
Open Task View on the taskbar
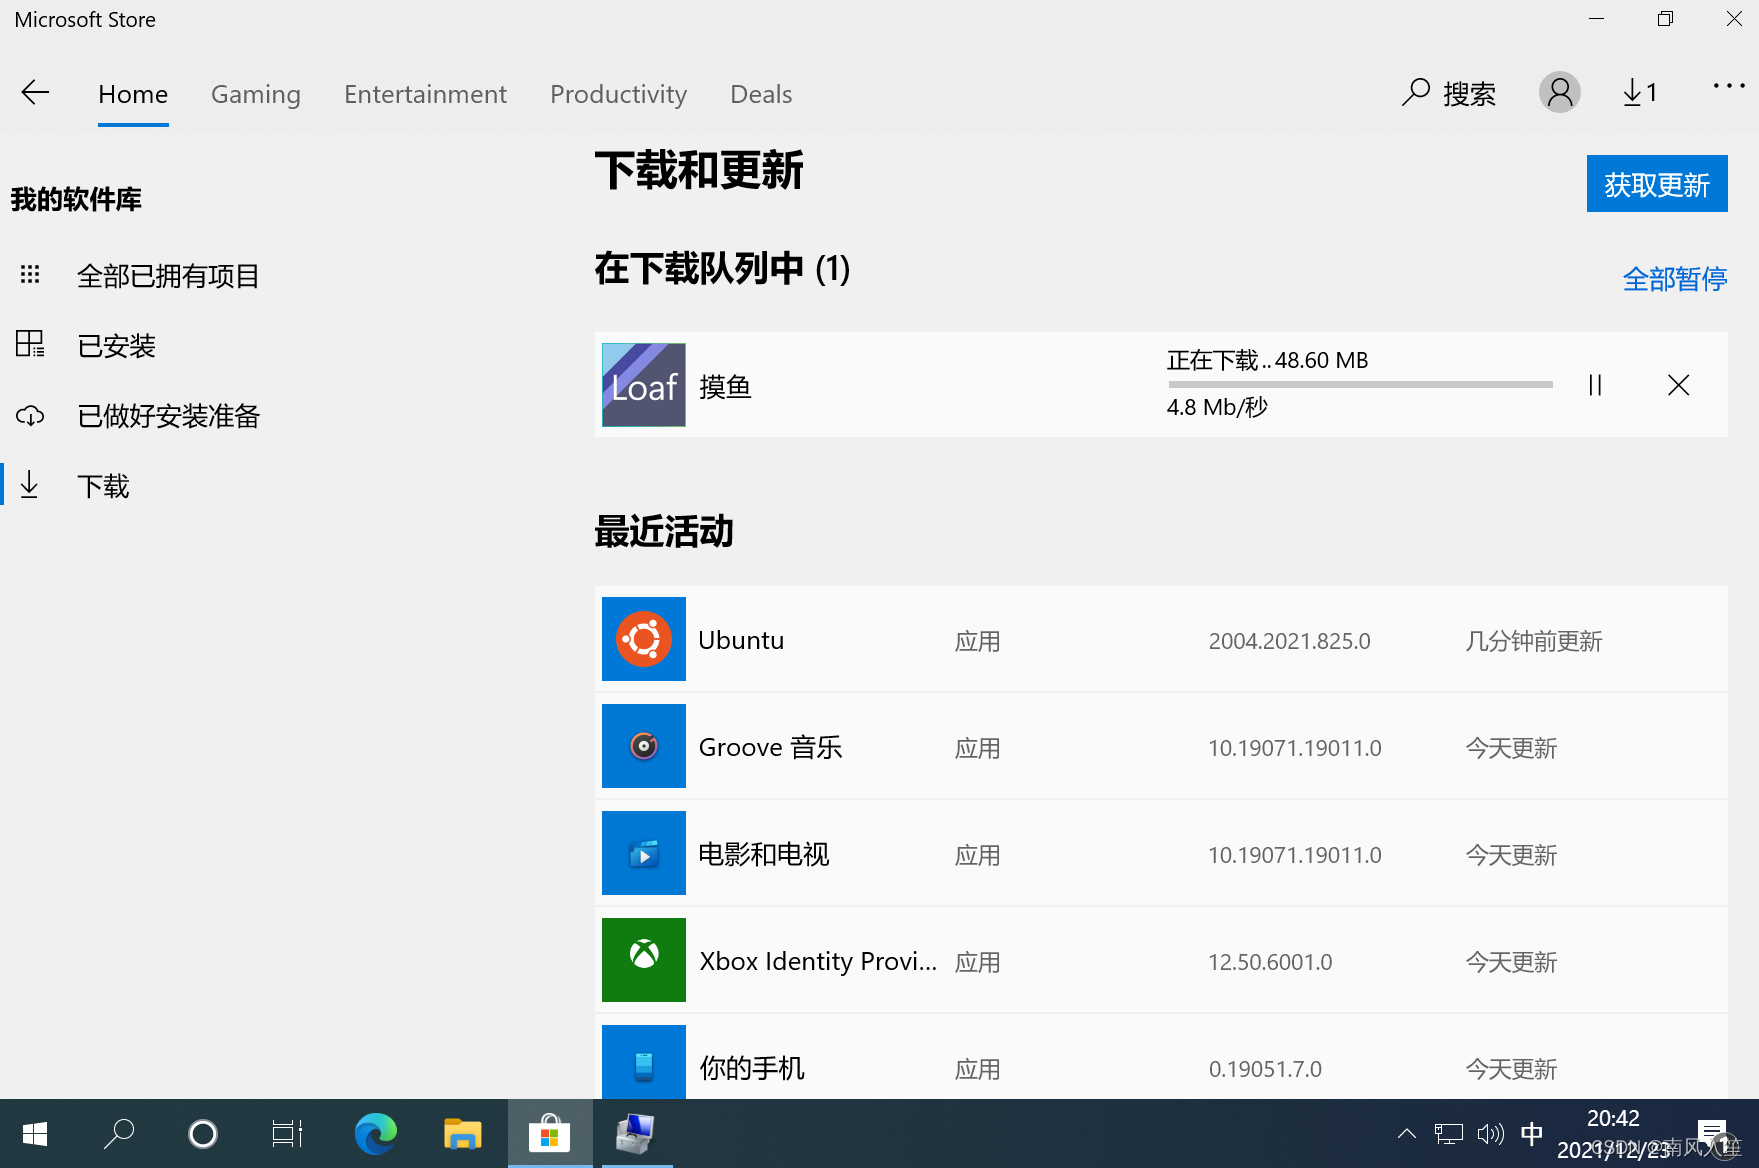pos(287,1134)
